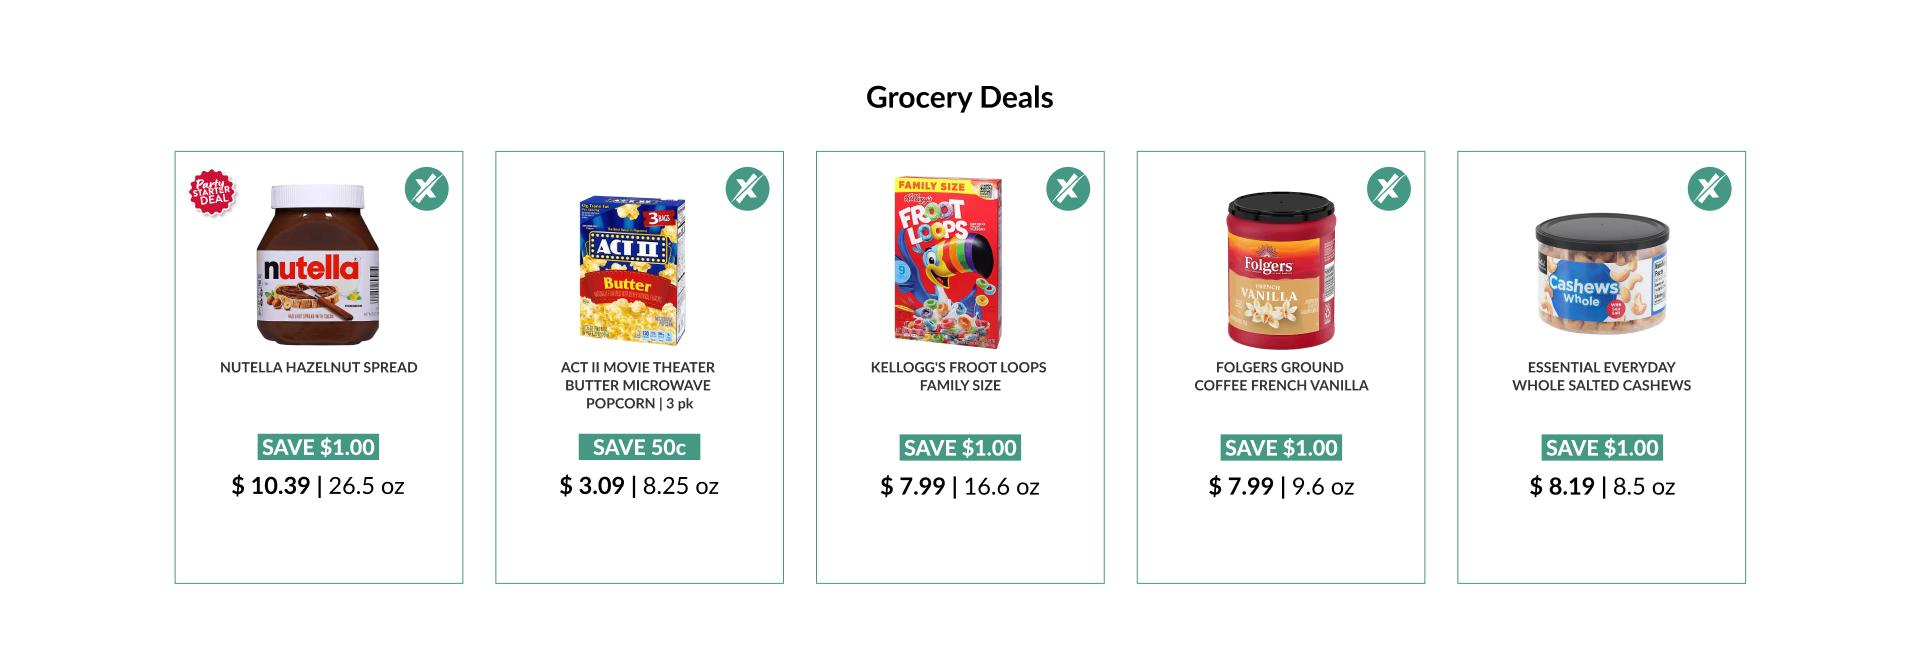Open ACT II Movie Theater Butter Popcorn title
This screenshot has width=1921, height=671.
(x=639, y=385)
